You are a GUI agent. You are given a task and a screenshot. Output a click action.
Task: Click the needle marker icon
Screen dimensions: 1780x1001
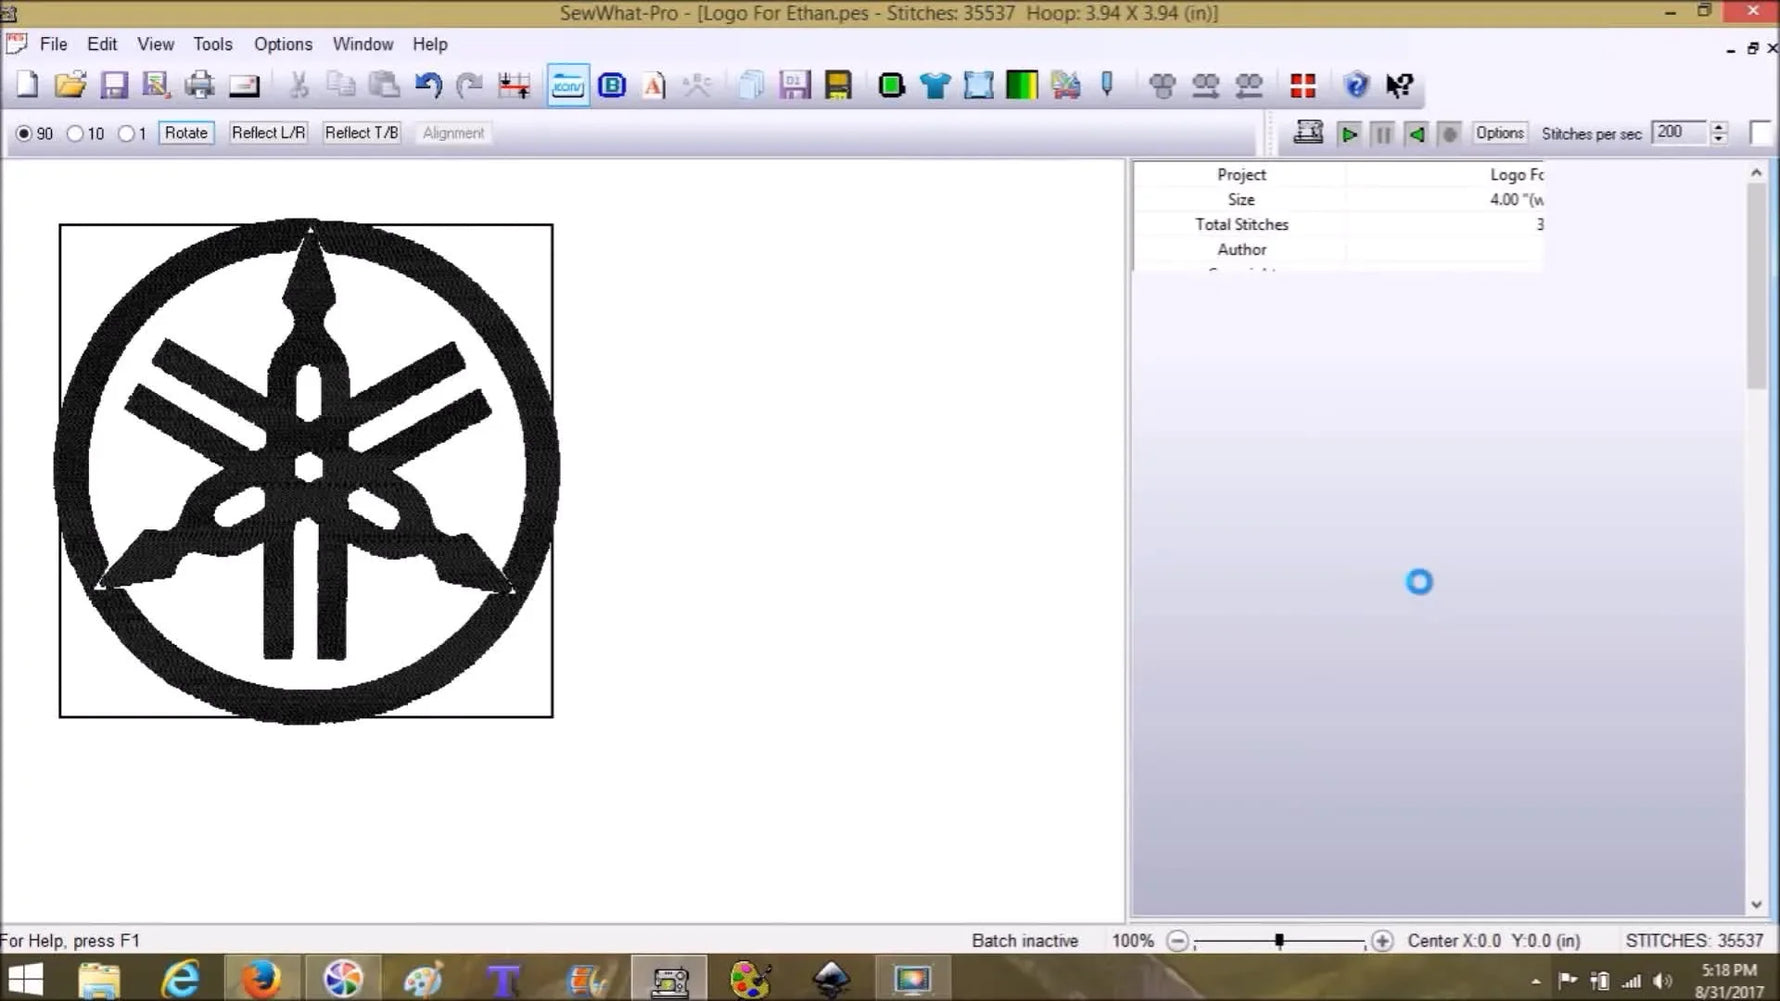pos(1107,84)
